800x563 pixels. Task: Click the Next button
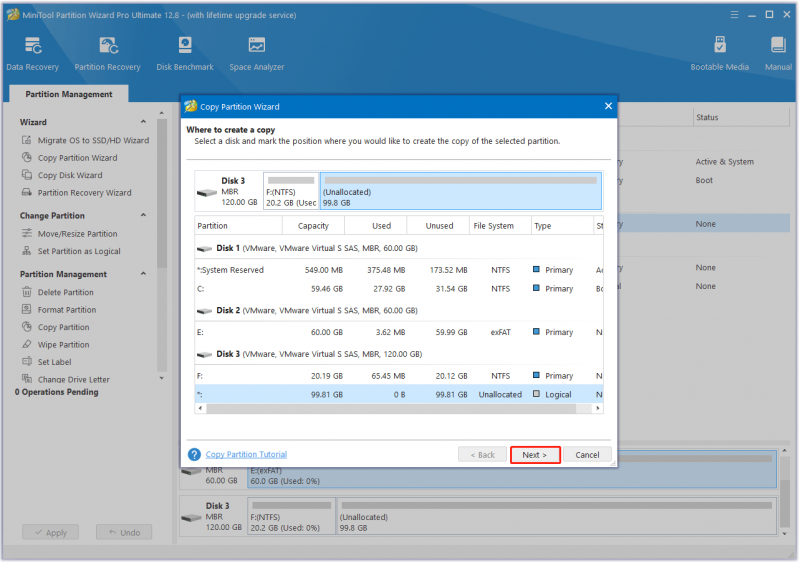(535, 455)
